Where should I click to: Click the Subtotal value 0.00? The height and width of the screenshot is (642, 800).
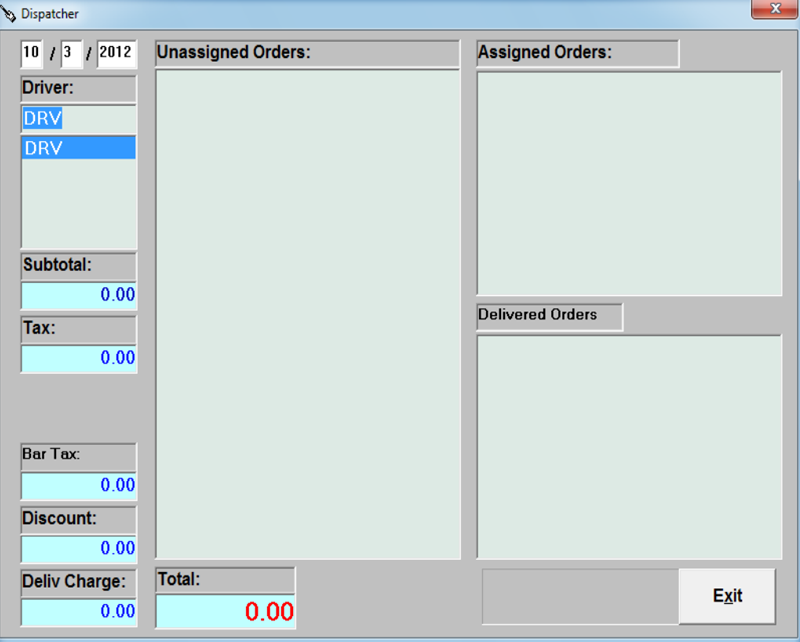[79, 295]
